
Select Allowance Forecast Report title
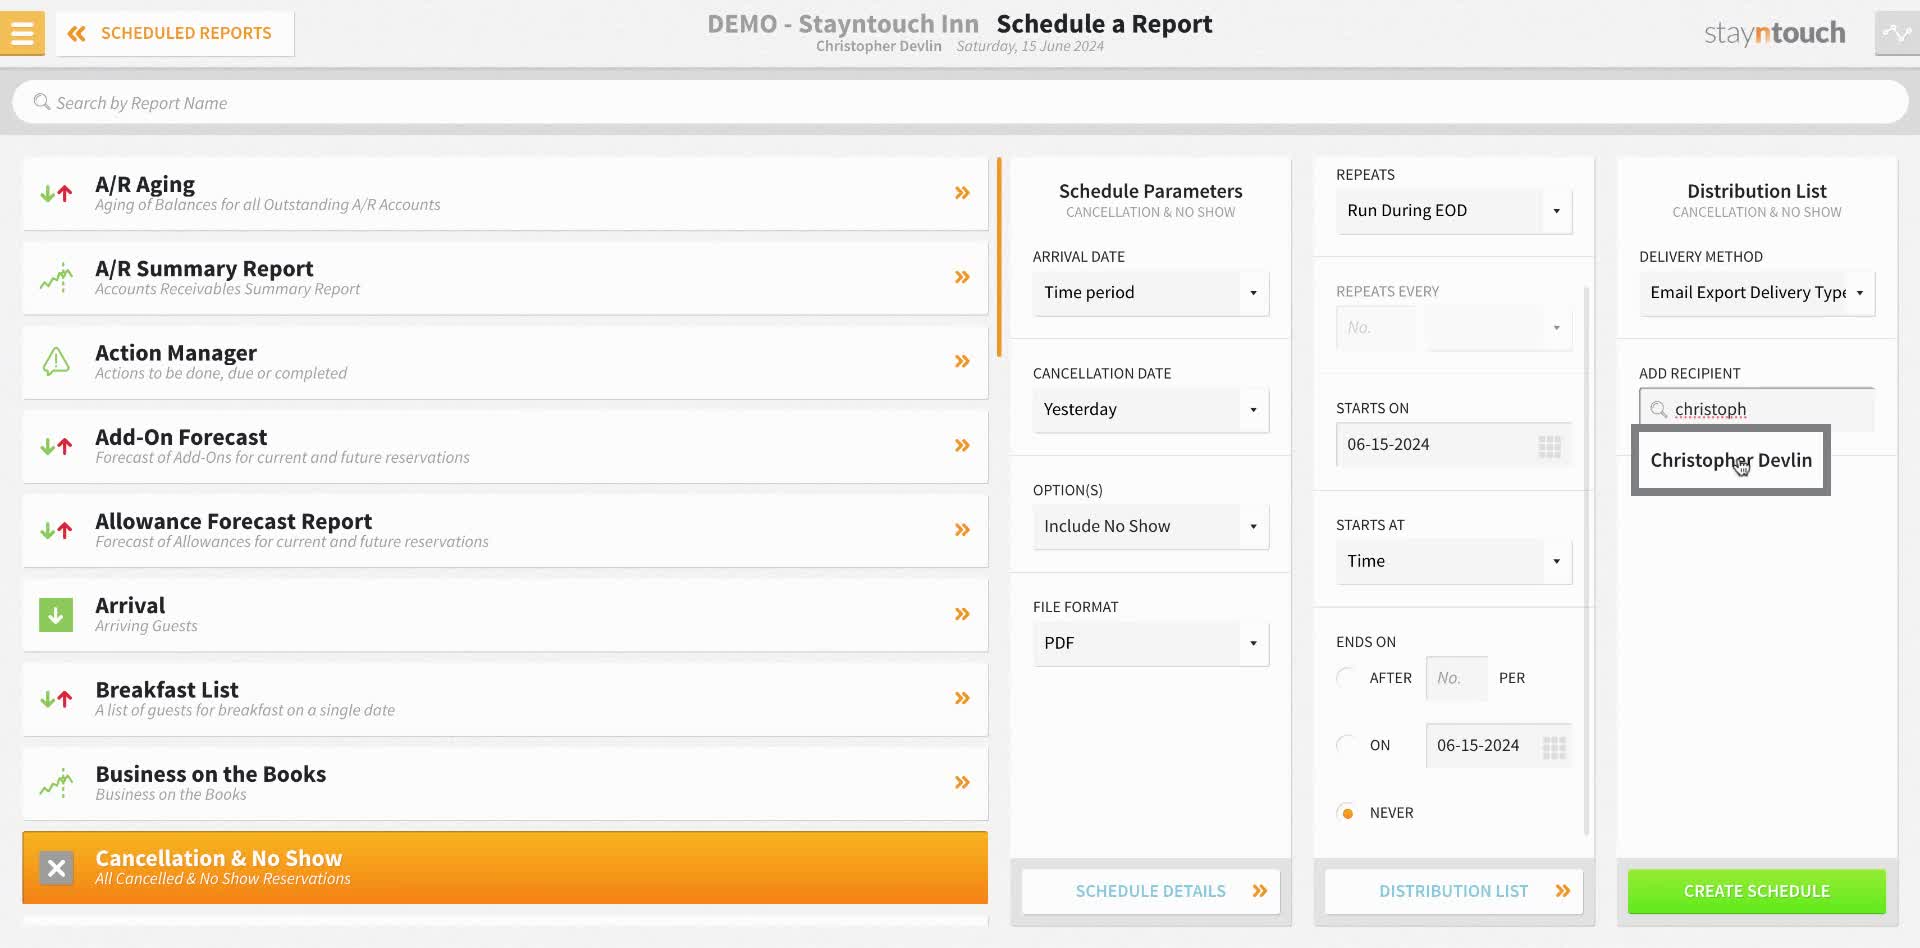(x=233, y=521)
